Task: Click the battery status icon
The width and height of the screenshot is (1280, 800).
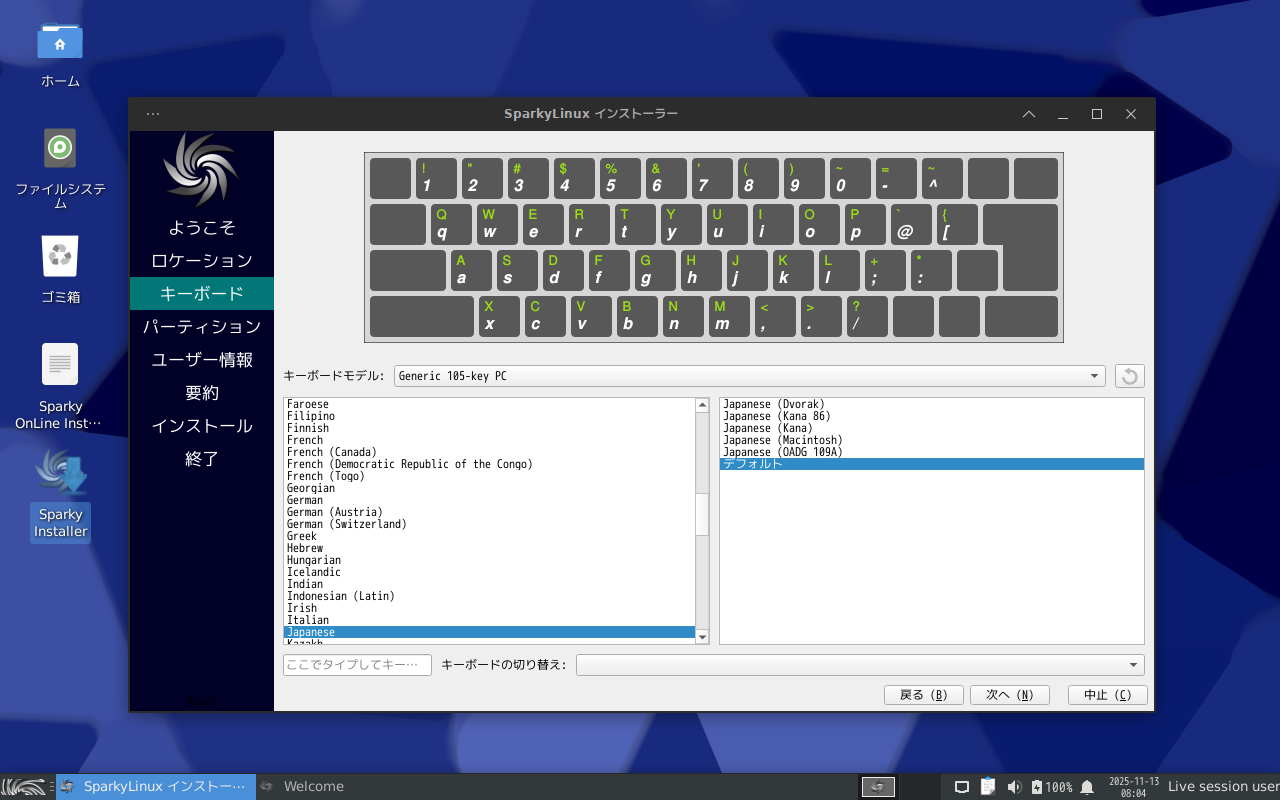Action: (x=1037, y=787)
